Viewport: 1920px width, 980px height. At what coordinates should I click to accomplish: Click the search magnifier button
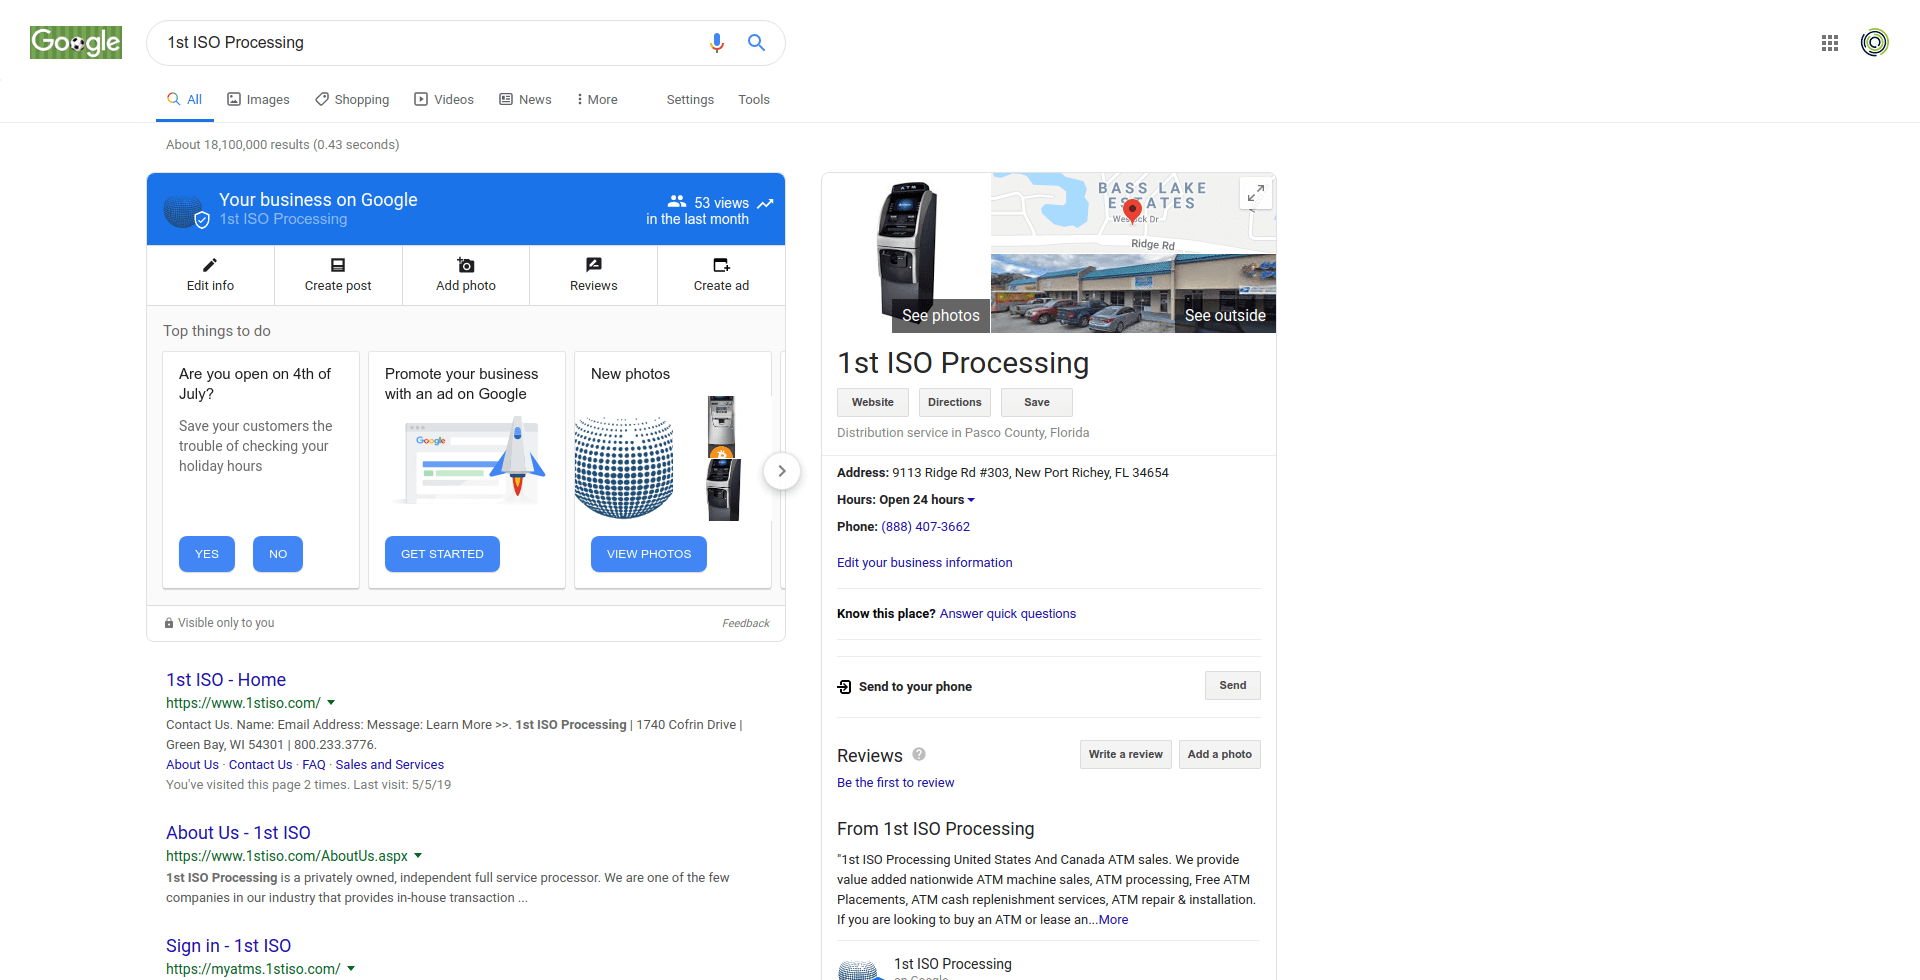coord(757,43)
